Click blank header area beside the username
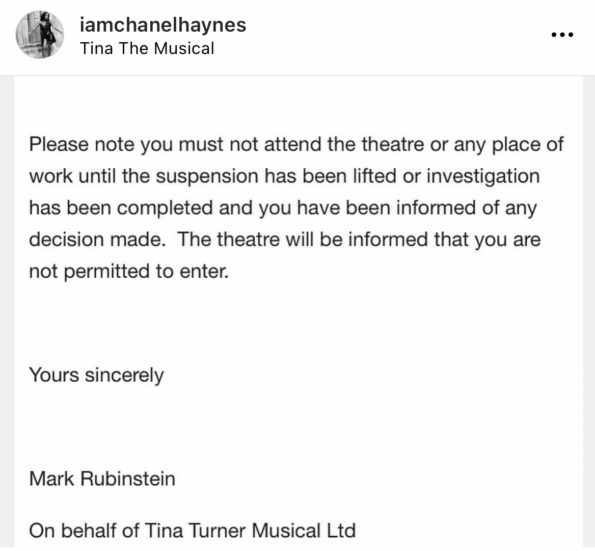Screen dimensions: 595x551 click(398, 35)
